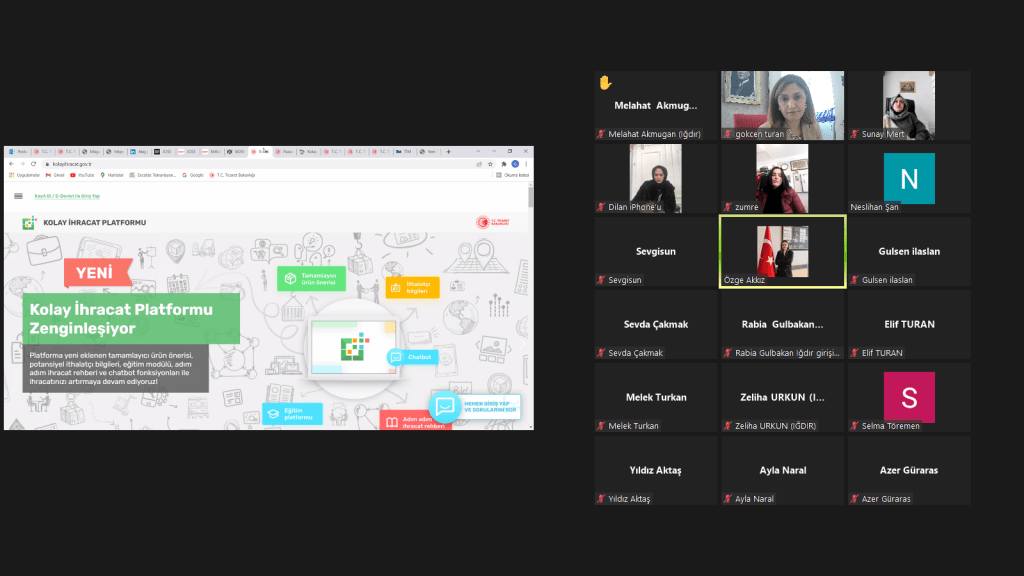Open a new browser tab with plus
This screenshot has height=576, width=1024.
tap(448, 151)
